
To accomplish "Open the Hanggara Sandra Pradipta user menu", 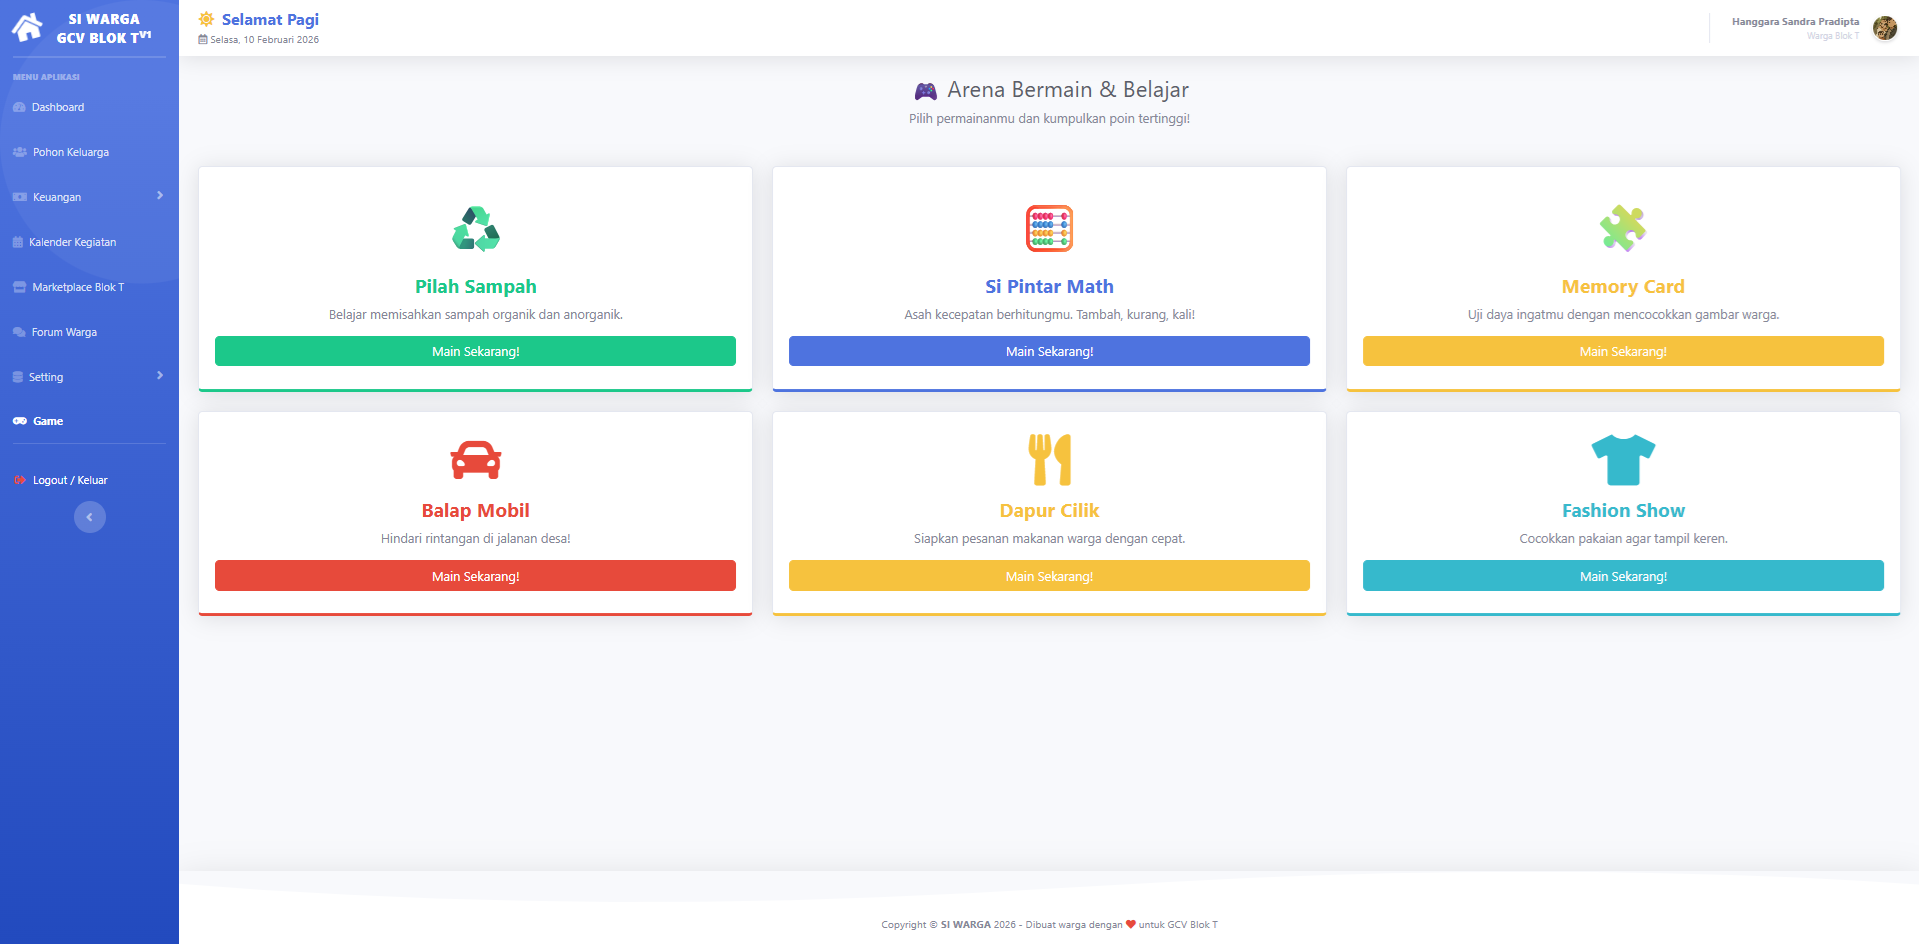I will 1795,22.
